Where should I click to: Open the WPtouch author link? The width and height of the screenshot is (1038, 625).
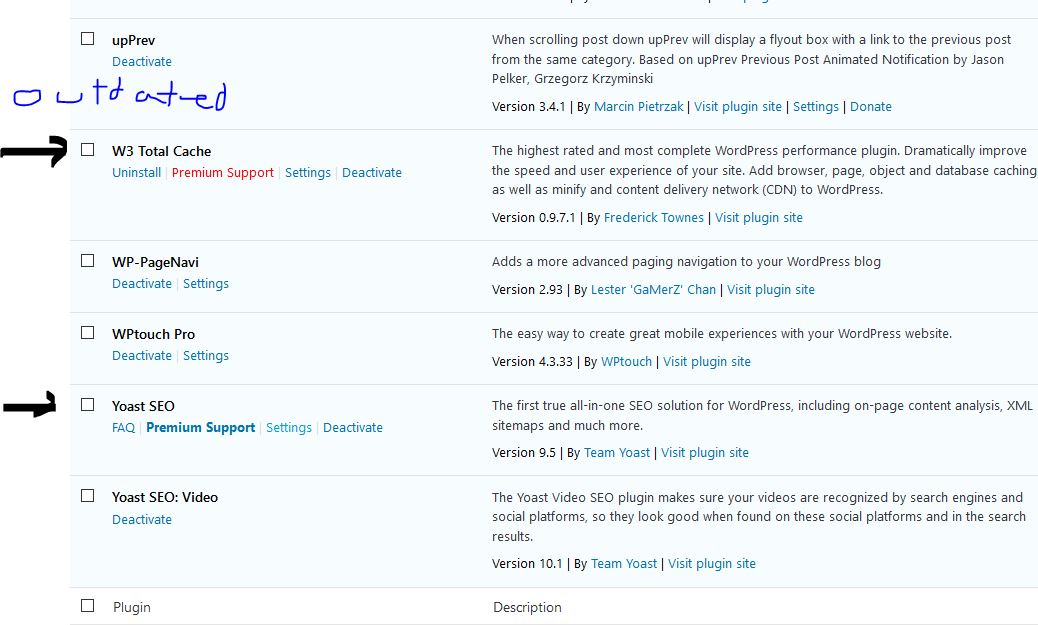click(x=626, y=362)
